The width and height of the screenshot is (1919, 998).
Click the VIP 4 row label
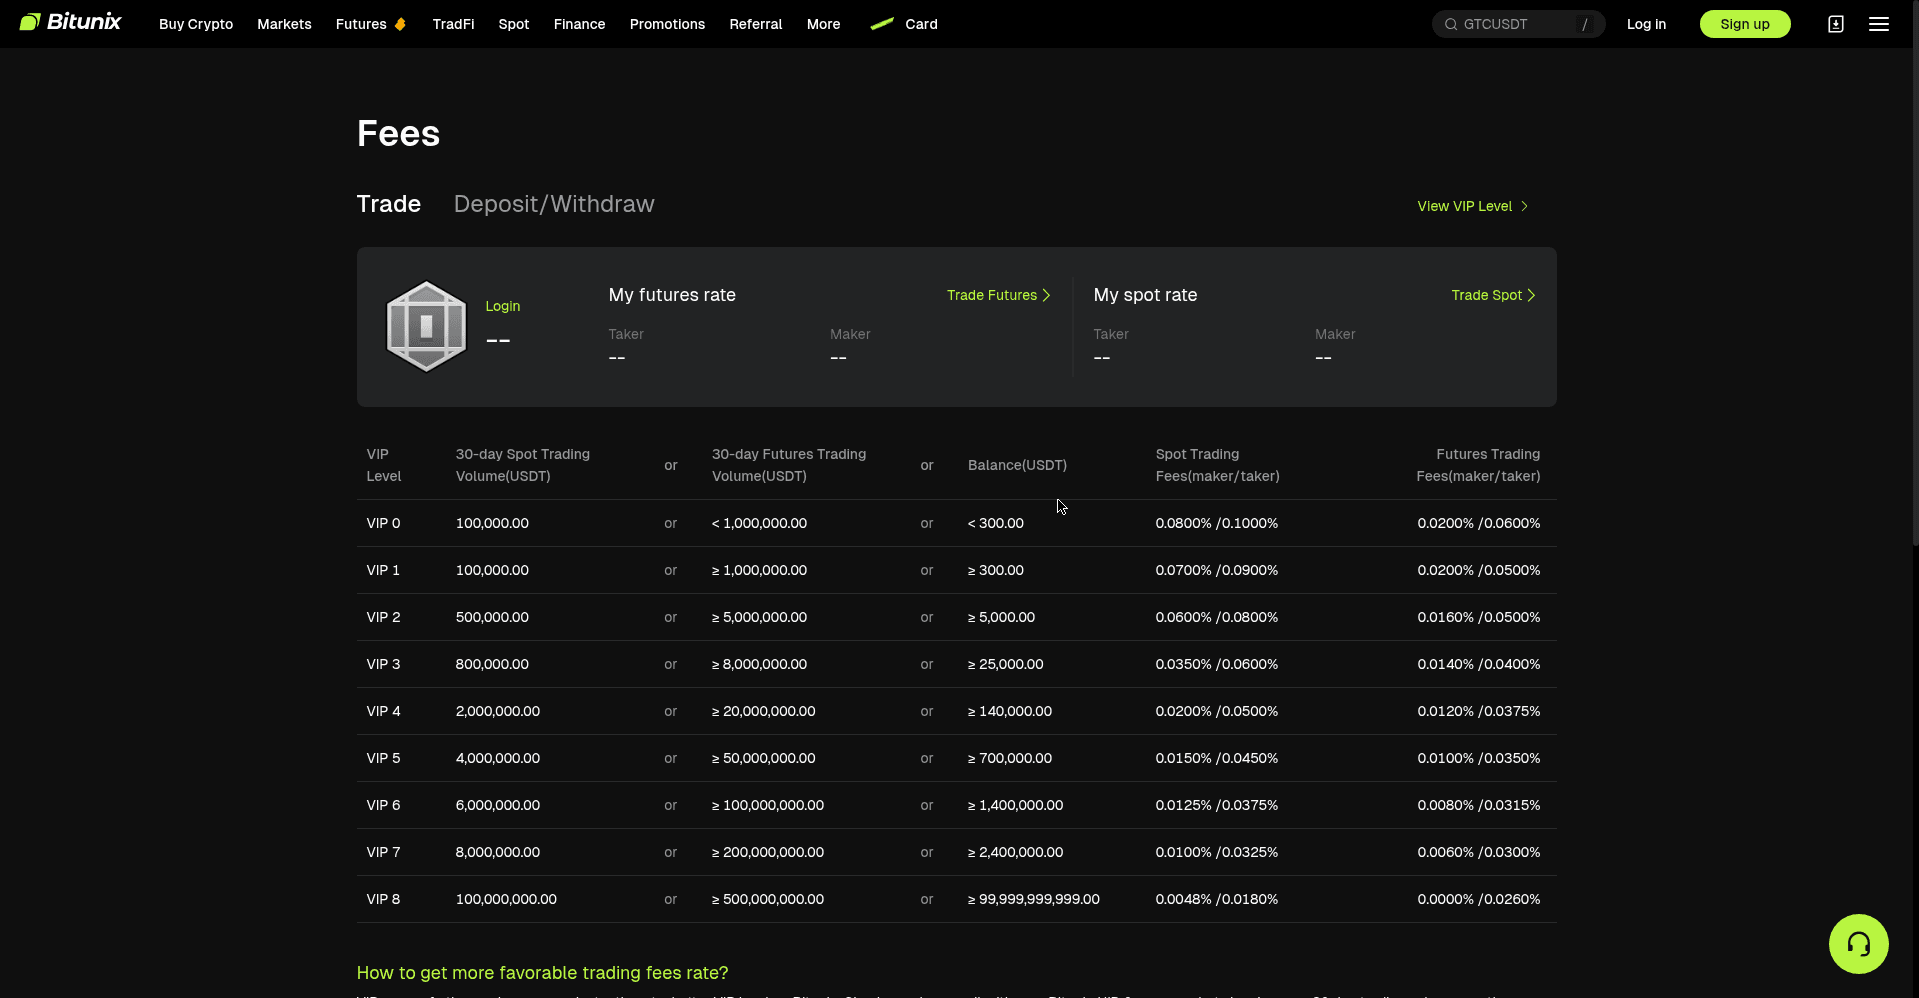coord(384,711)
